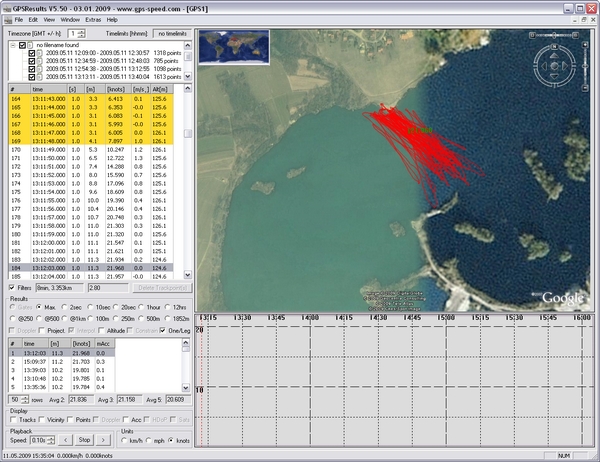Enable the Altitude checkbox
600x462 pixels.
tap(101, 330)
